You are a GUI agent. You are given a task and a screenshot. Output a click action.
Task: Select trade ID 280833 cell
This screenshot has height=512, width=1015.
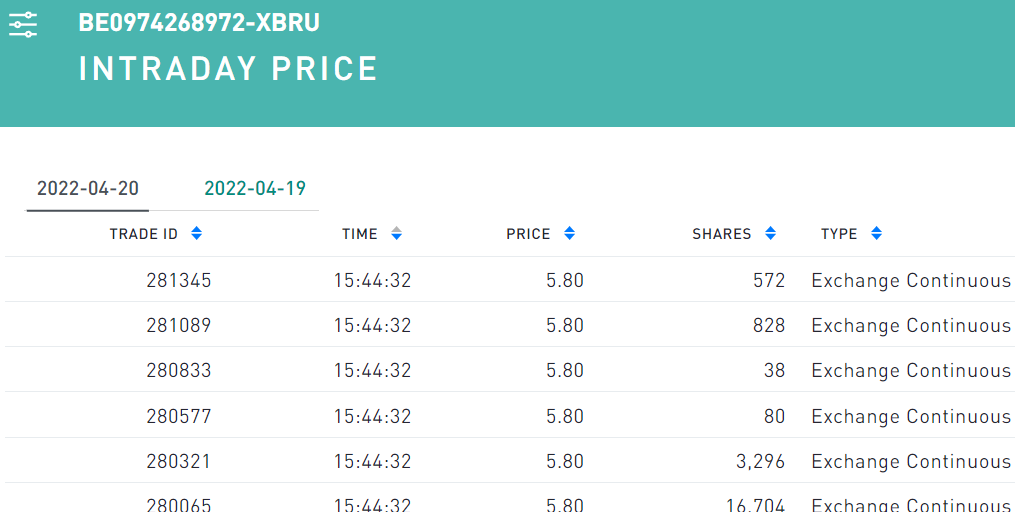pyautogui.click(x=179, y=371)
